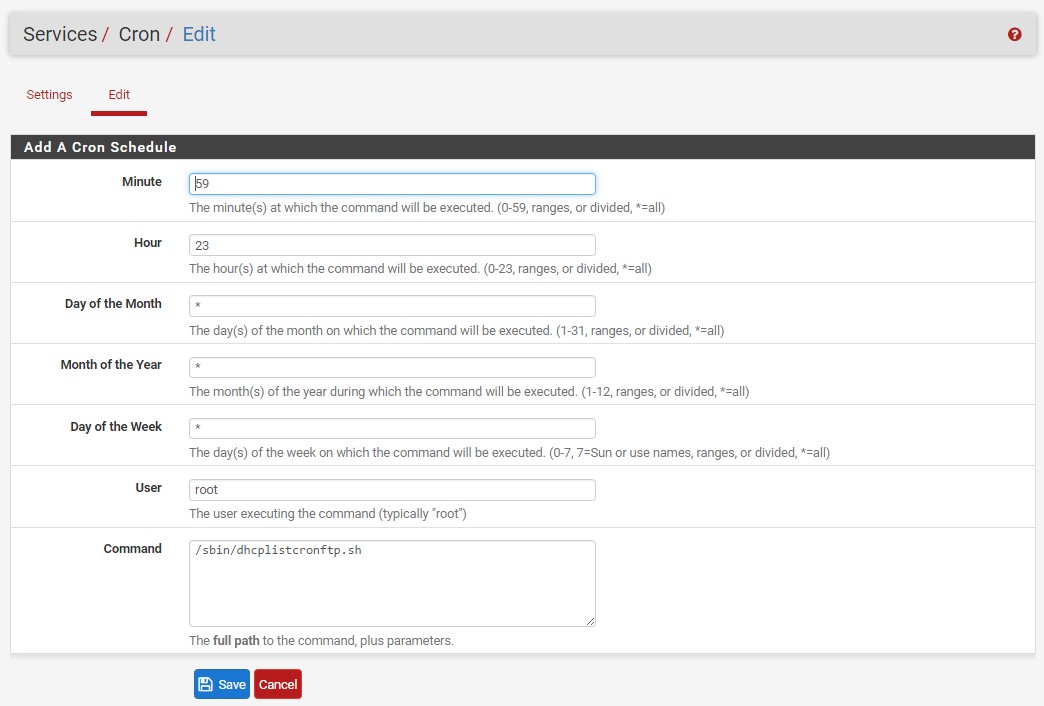The image size is (1044, 706).
Task: Click into the Day of the Month field
Action: [x=392, y=306]
